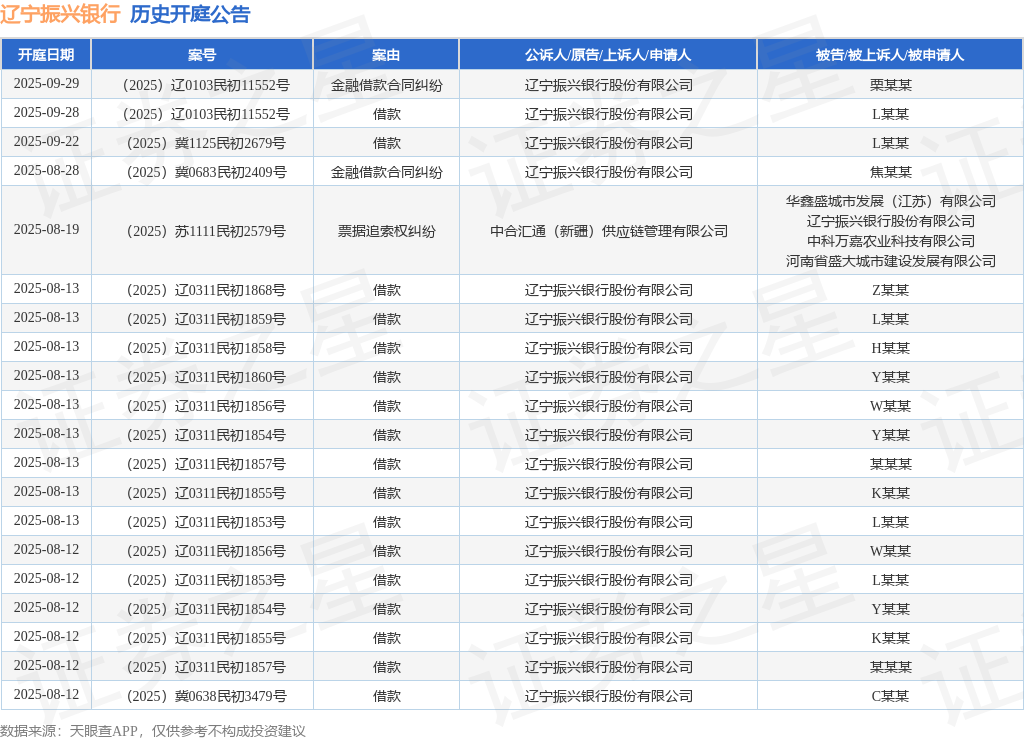Viewport: 1024px width, 740px height.
Task: Click defendant 河南省盛大城市建设发展有限公司
Action: coord(891,261)
